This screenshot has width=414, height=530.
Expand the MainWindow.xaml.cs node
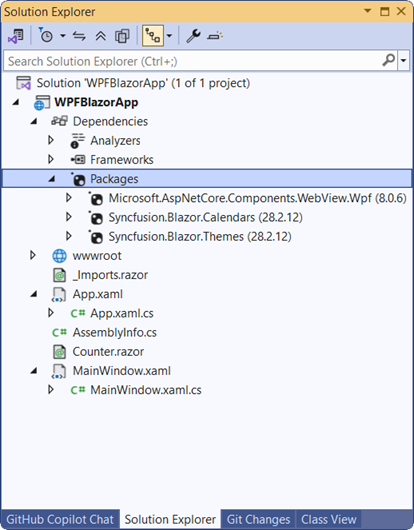(51, 390)
